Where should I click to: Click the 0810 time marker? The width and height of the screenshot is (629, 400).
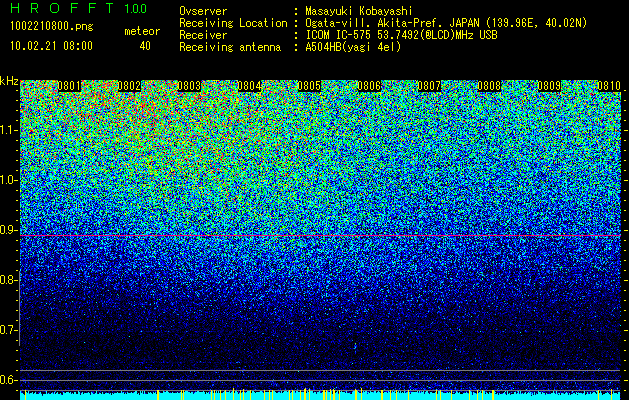pos(609,86)
